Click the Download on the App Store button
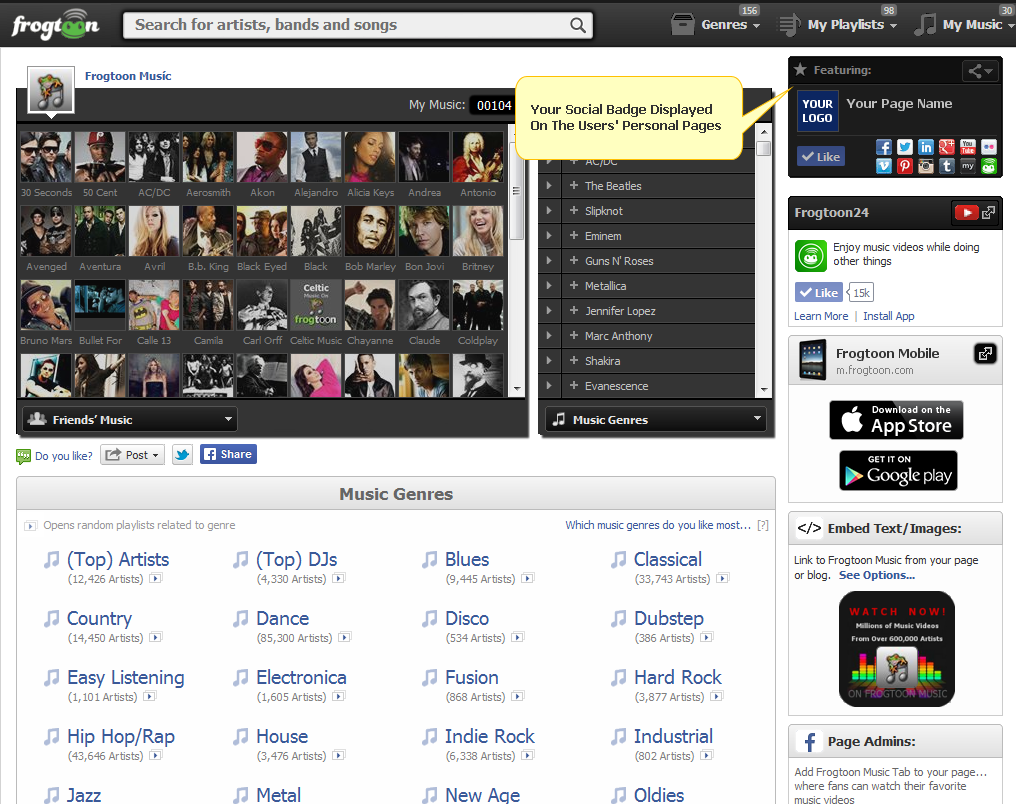1016x804 pixels. pos(897,420)
